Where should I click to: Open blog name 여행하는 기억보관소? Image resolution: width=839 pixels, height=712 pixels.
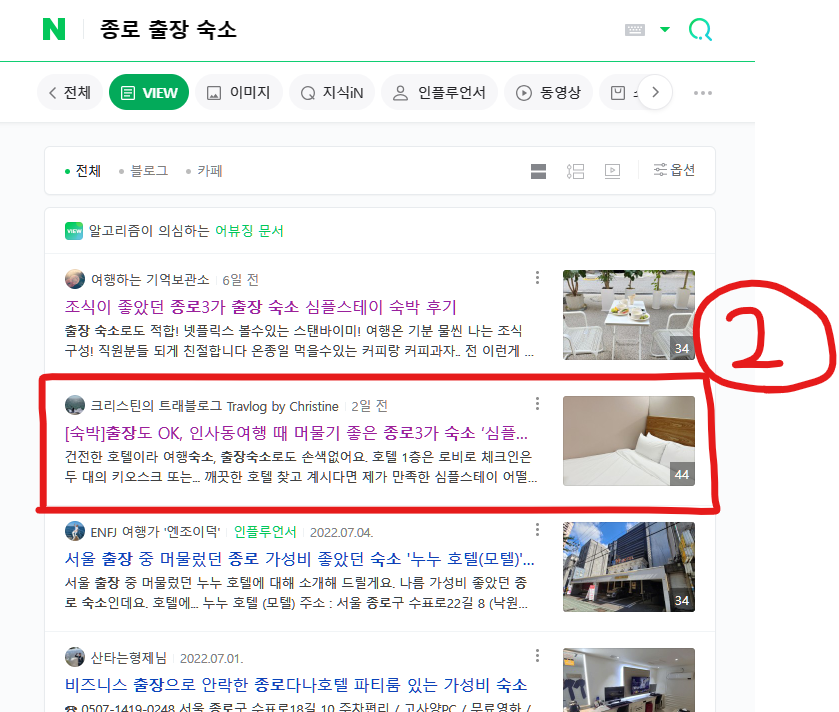click(x=150, y=280)
